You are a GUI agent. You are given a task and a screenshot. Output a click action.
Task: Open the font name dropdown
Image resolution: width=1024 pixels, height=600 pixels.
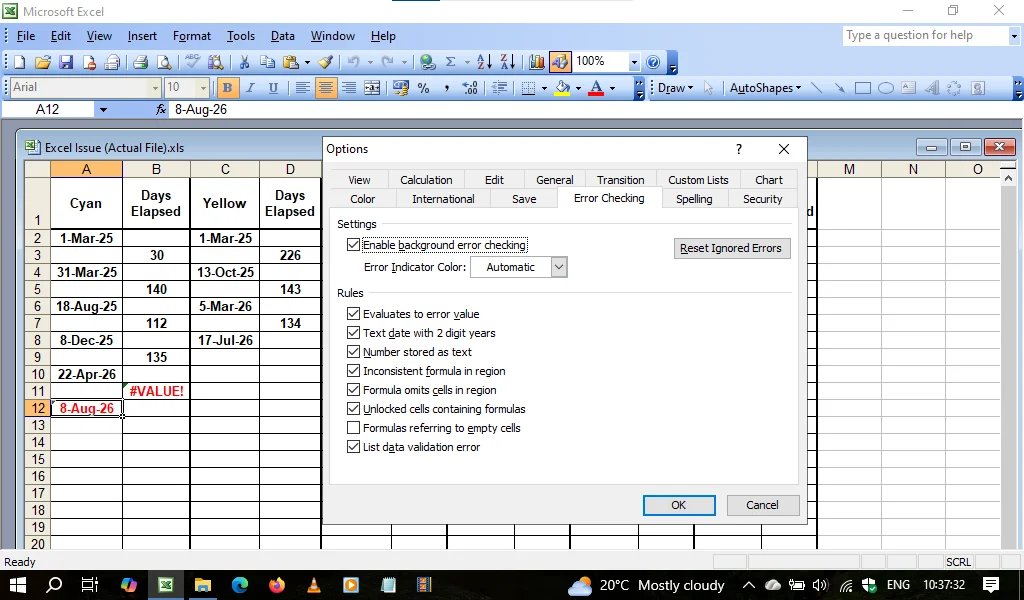point(155,87)
